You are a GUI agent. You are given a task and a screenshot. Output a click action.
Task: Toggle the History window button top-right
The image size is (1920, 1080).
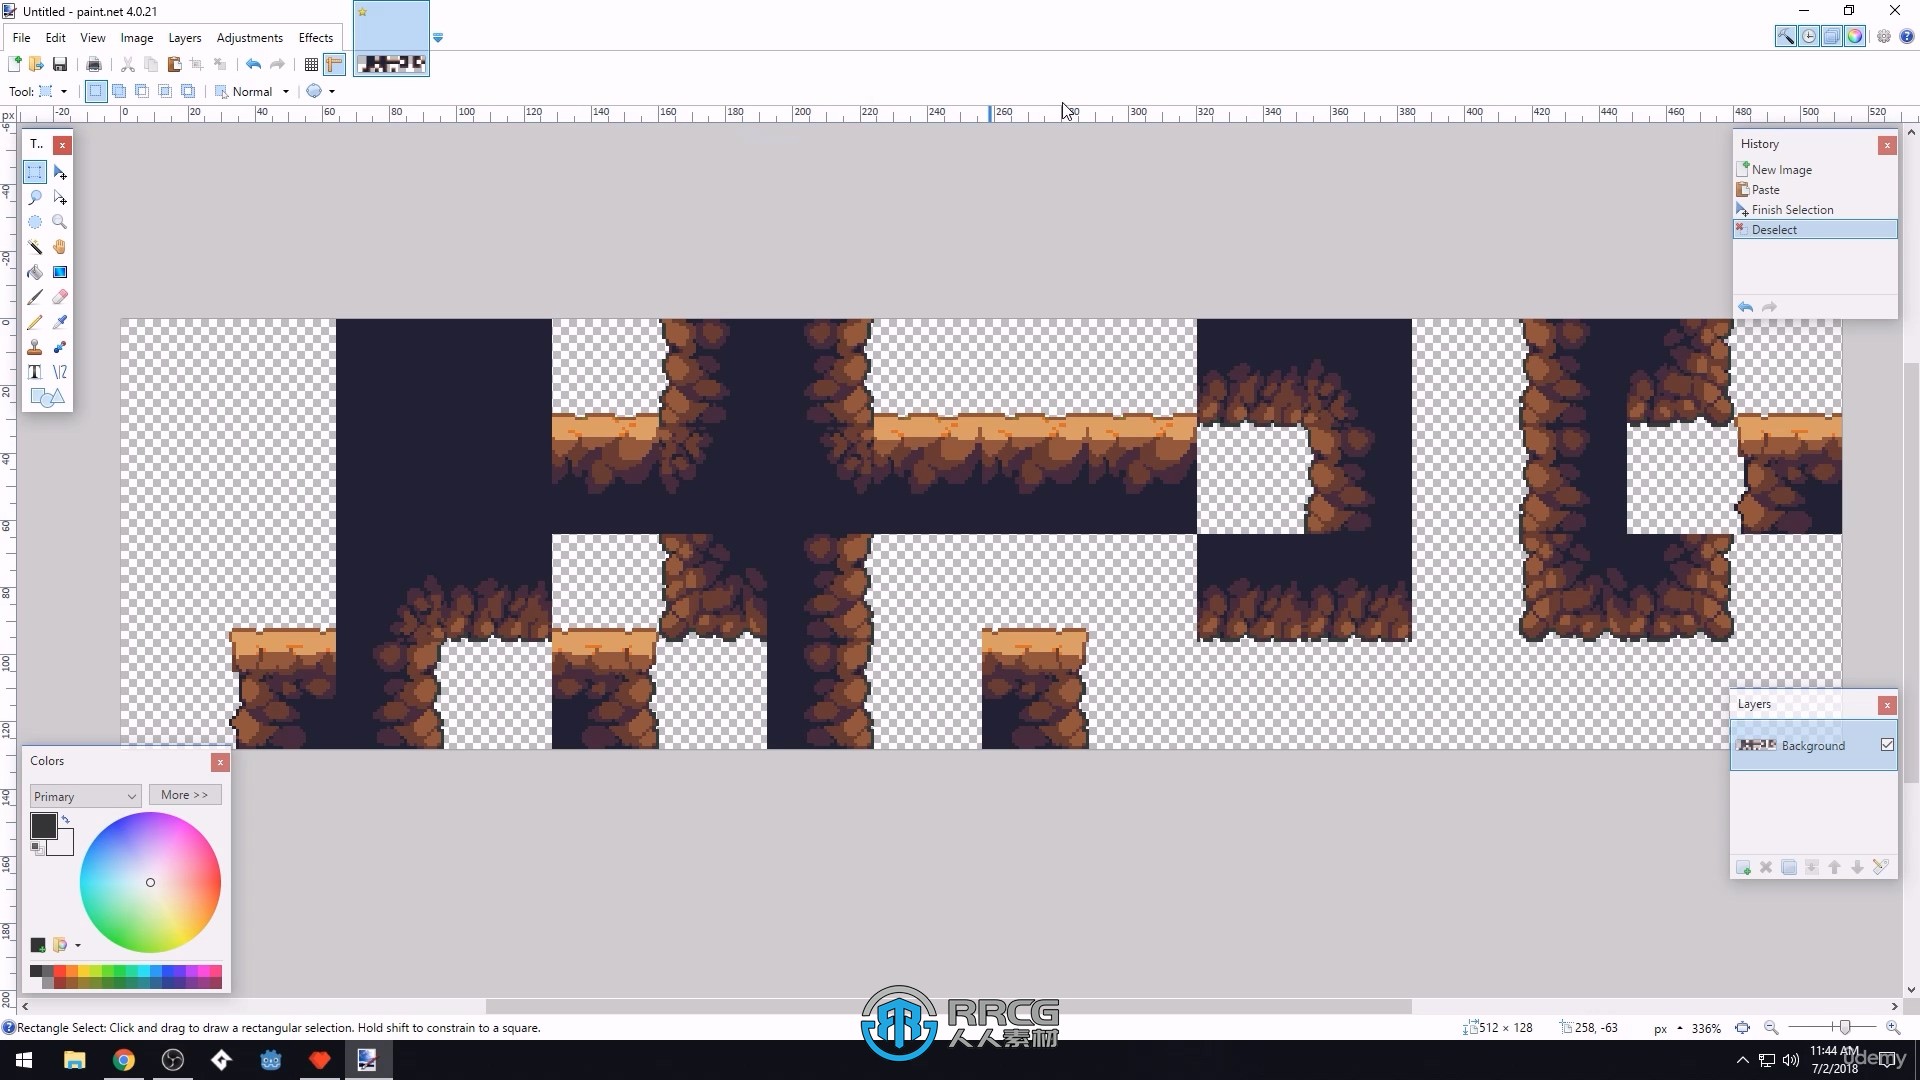pos(1809,37)
